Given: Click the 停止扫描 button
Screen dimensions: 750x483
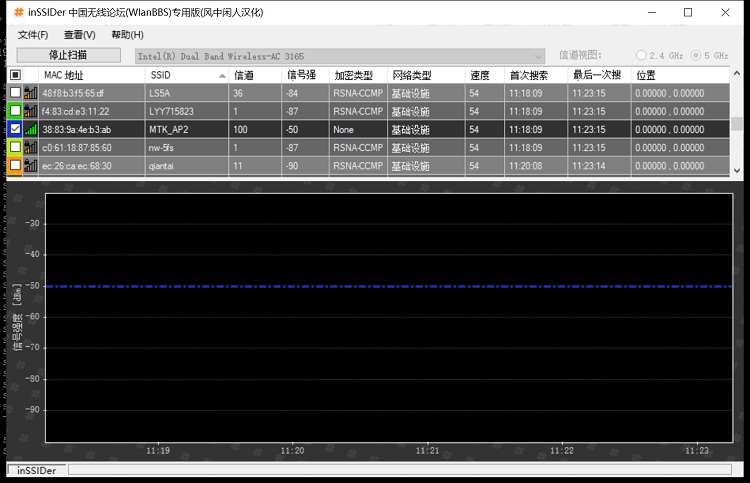Looking at the screenshot, I should point(68,55).
